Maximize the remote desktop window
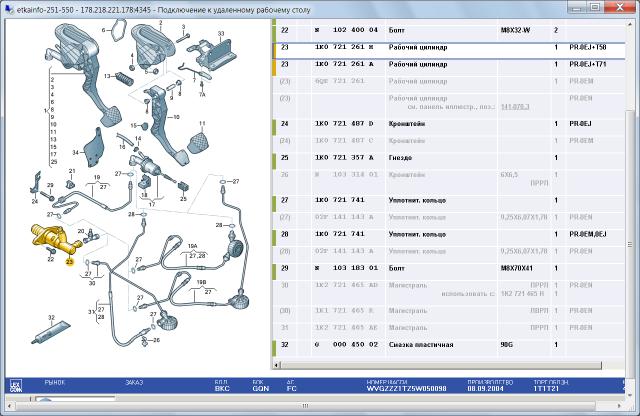Screen dimensions: 640x416 (x=595, y=7)
